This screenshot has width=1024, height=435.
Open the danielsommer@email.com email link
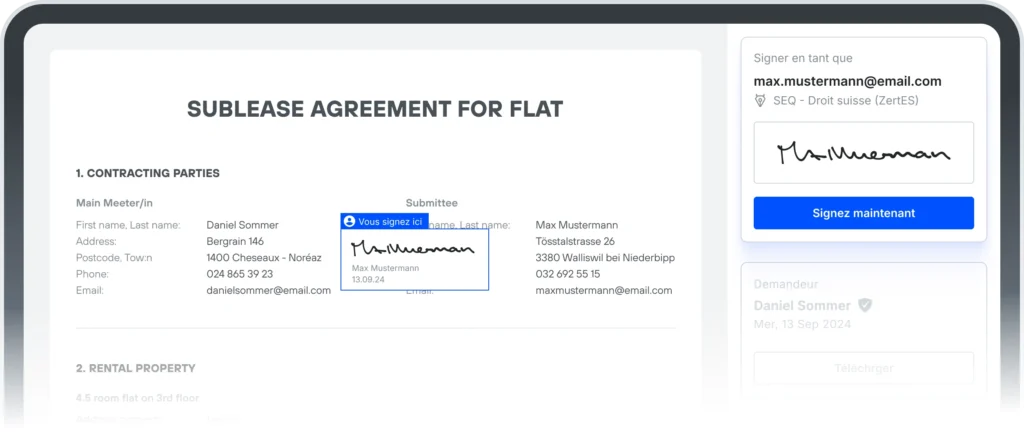268,290
